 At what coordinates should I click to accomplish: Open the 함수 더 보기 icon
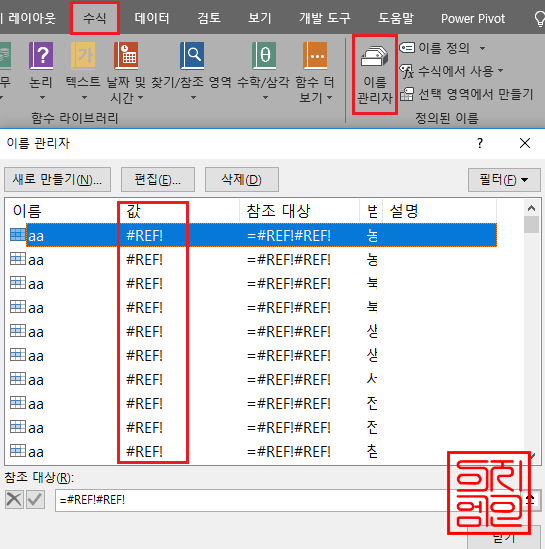point(315,56)
